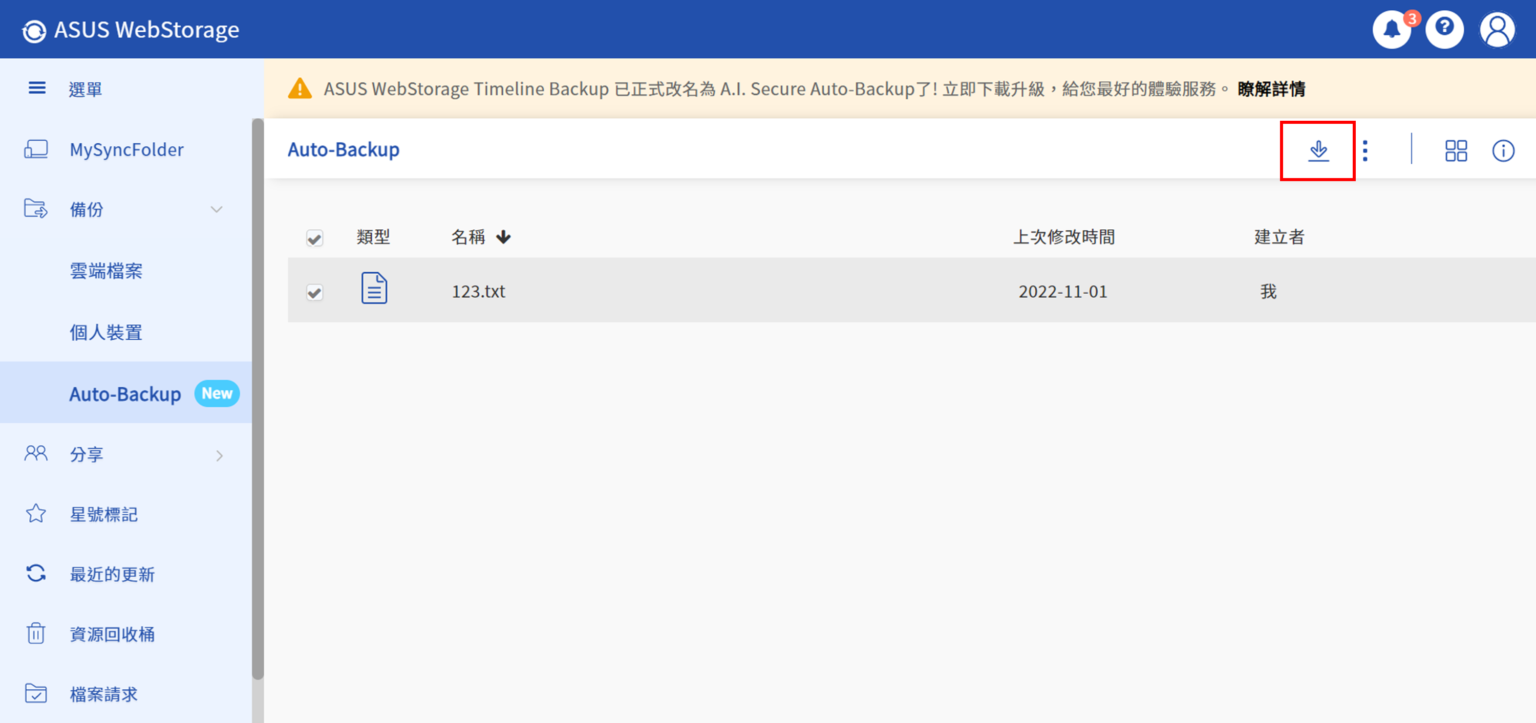Expand the 分享 section chevron
The height and width of the screenshot is (723, 1536).
click(219, 455)
